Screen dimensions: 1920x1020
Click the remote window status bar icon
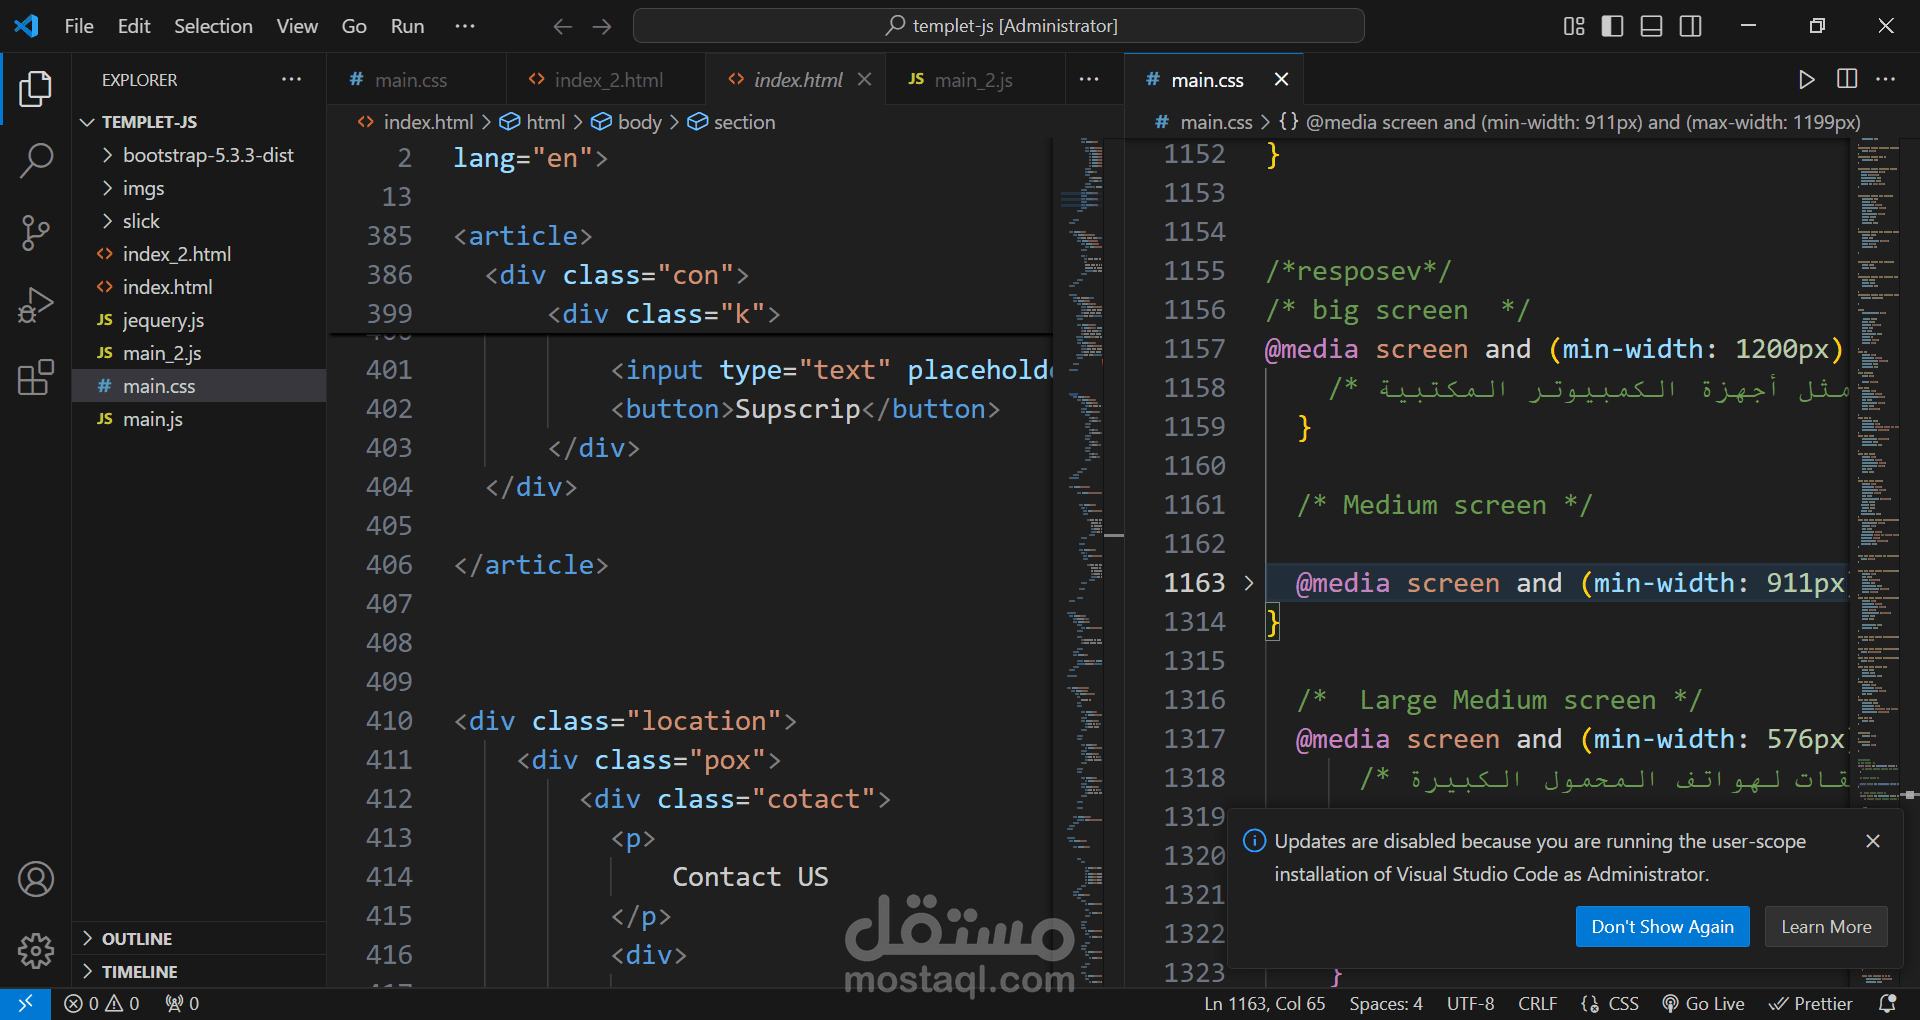click(25, 1003)
